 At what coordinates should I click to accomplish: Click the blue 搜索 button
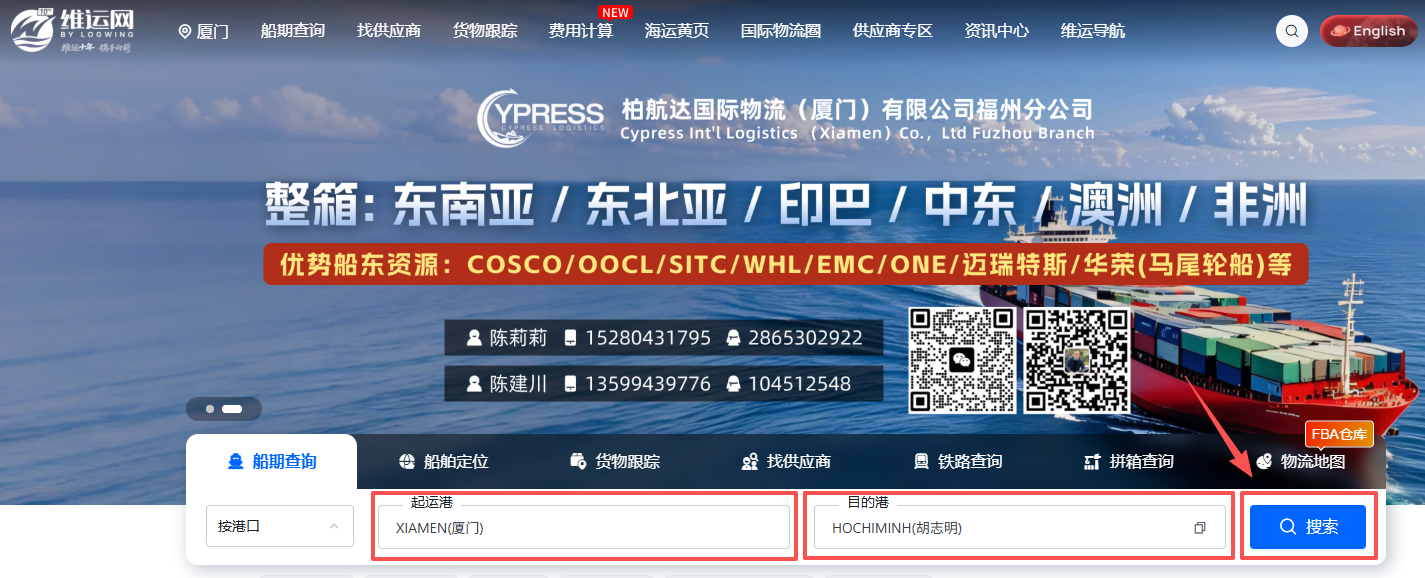pyautogui.click(x=1307, y=526)
